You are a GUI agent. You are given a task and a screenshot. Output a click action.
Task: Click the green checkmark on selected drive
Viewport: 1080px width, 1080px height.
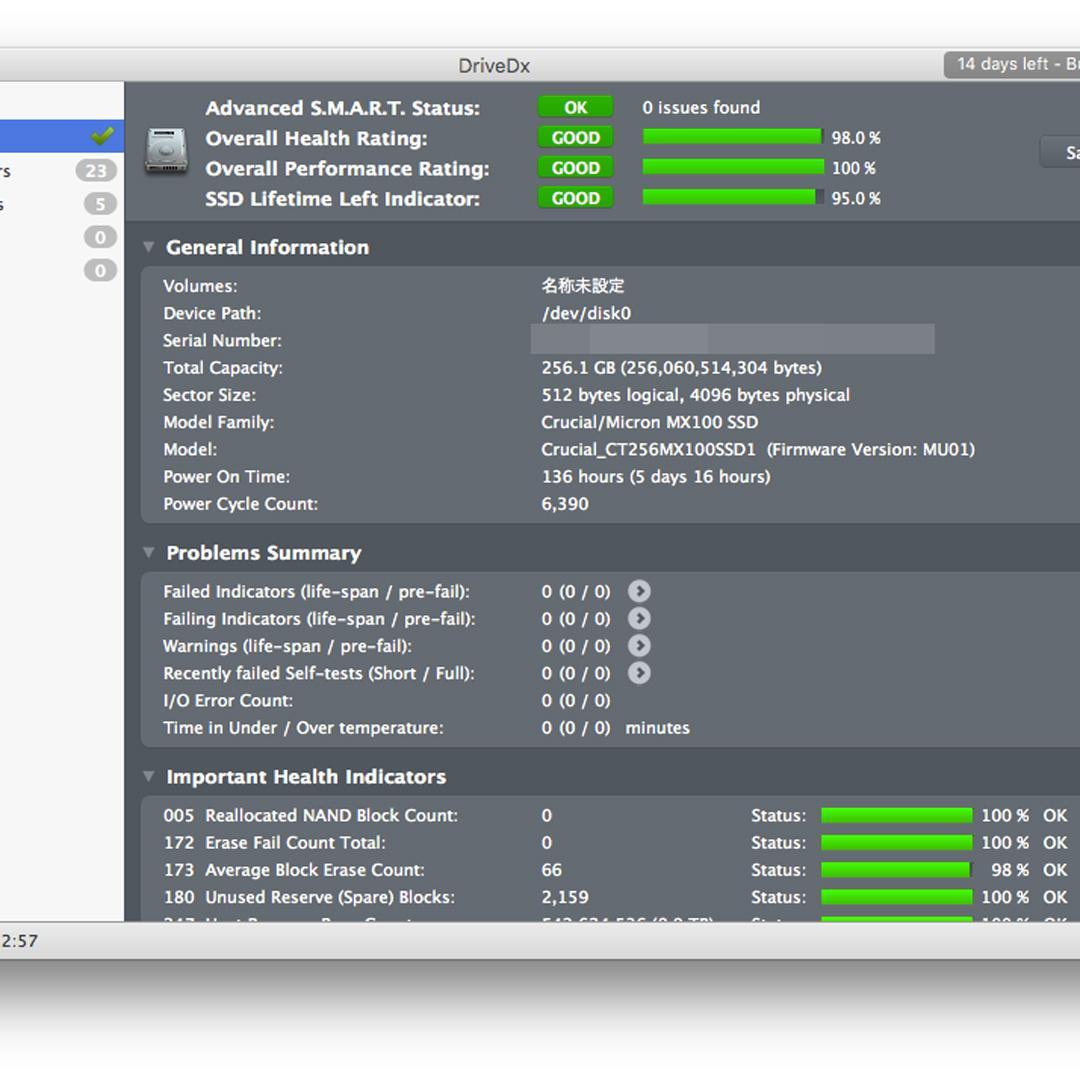pyautogui.click(x=103, y=135)
